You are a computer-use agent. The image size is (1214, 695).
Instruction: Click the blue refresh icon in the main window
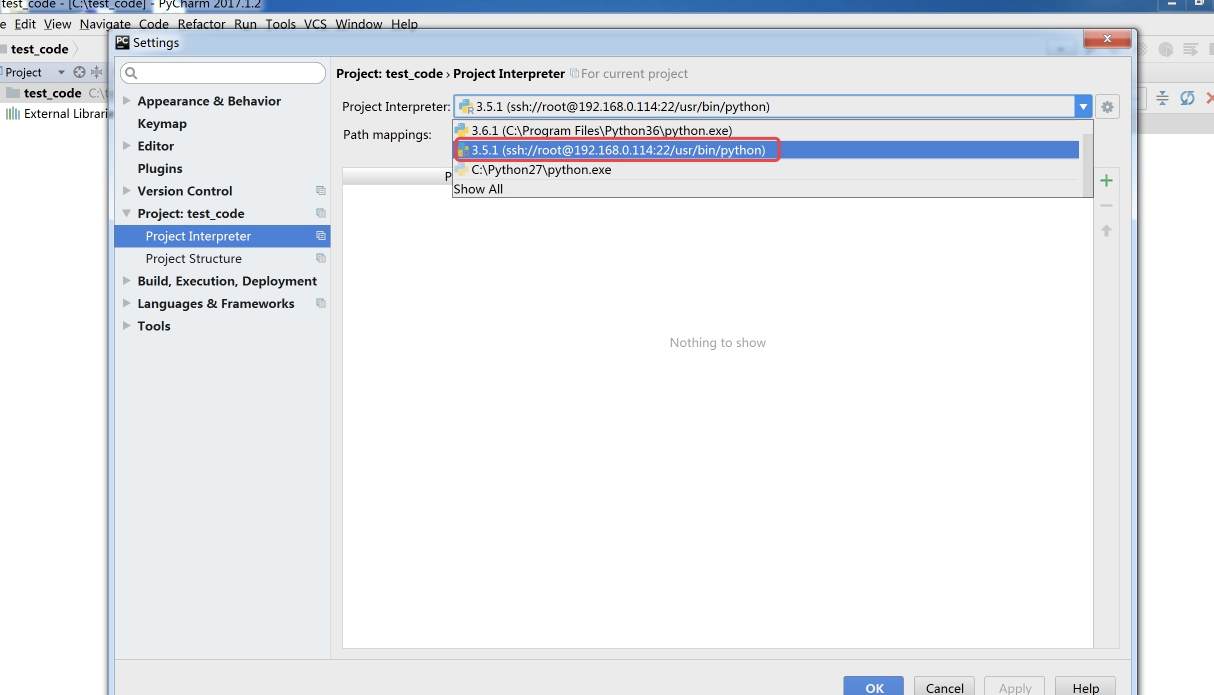coord(1187,98)
